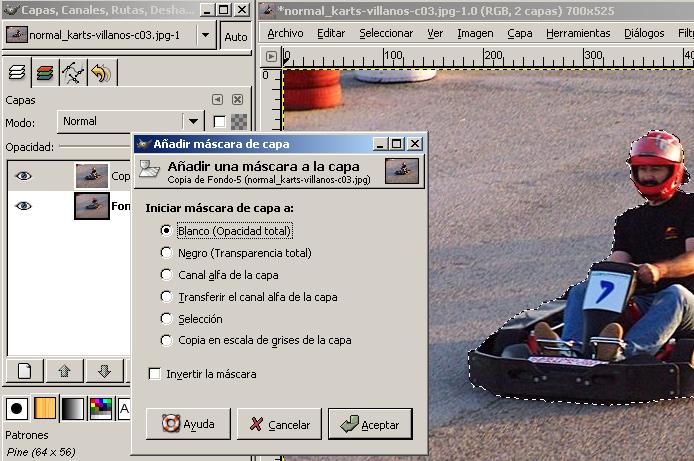Click the image thumbnail in dock image selector

(17, 35)
